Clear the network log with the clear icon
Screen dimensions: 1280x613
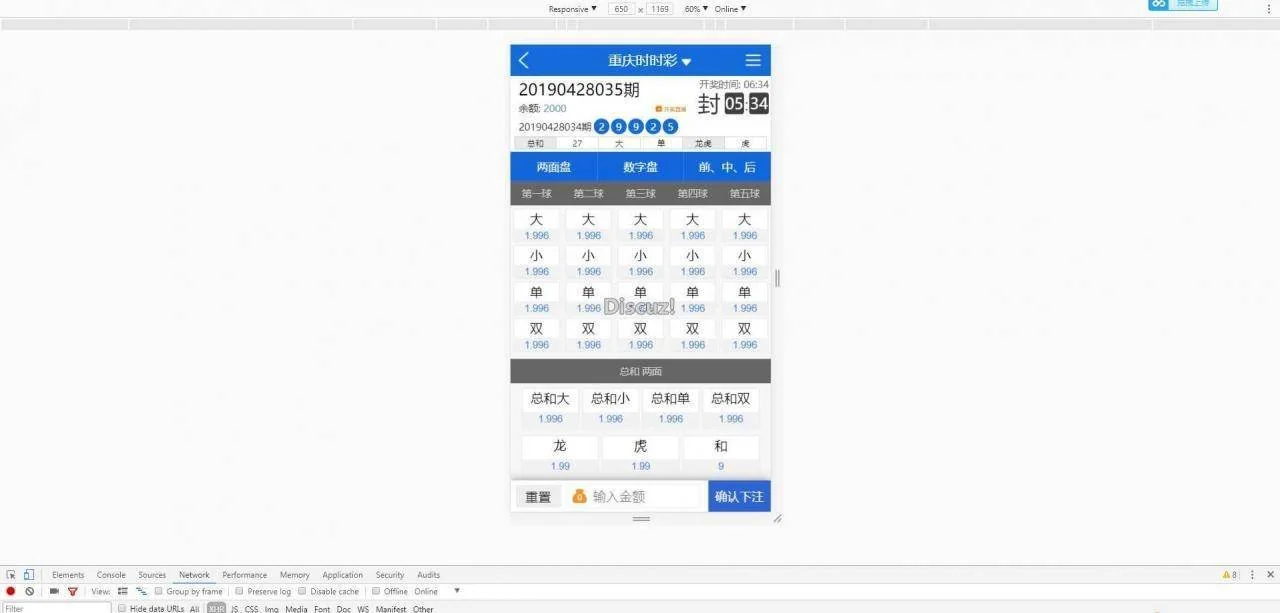(x=29, y=591)
